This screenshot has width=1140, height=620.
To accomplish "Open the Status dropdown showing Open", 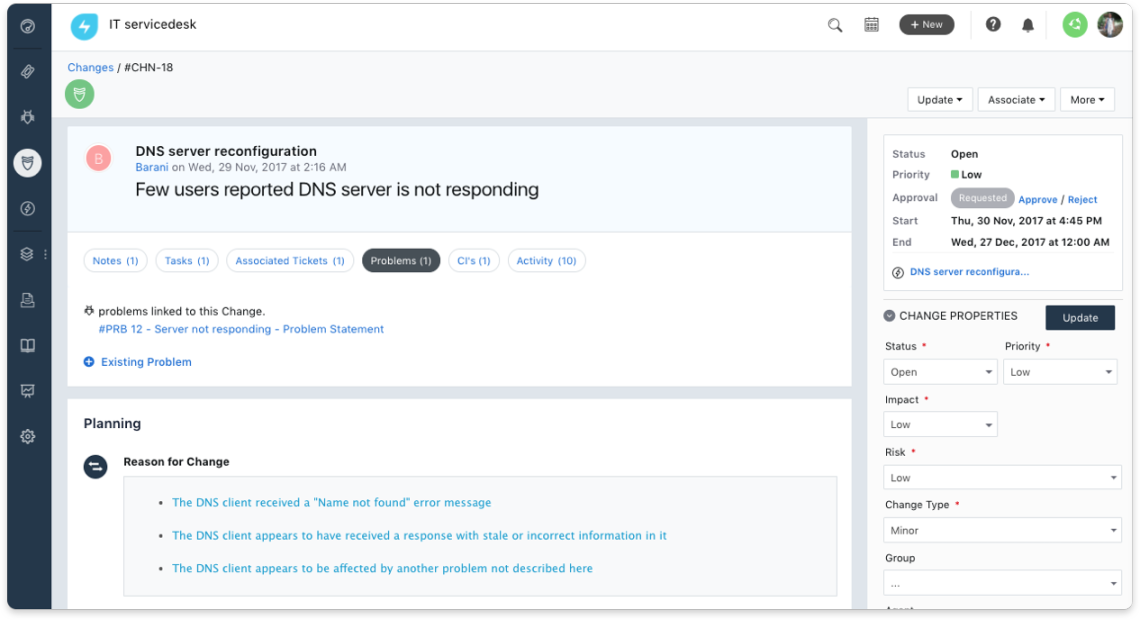I will pos(940,371).
